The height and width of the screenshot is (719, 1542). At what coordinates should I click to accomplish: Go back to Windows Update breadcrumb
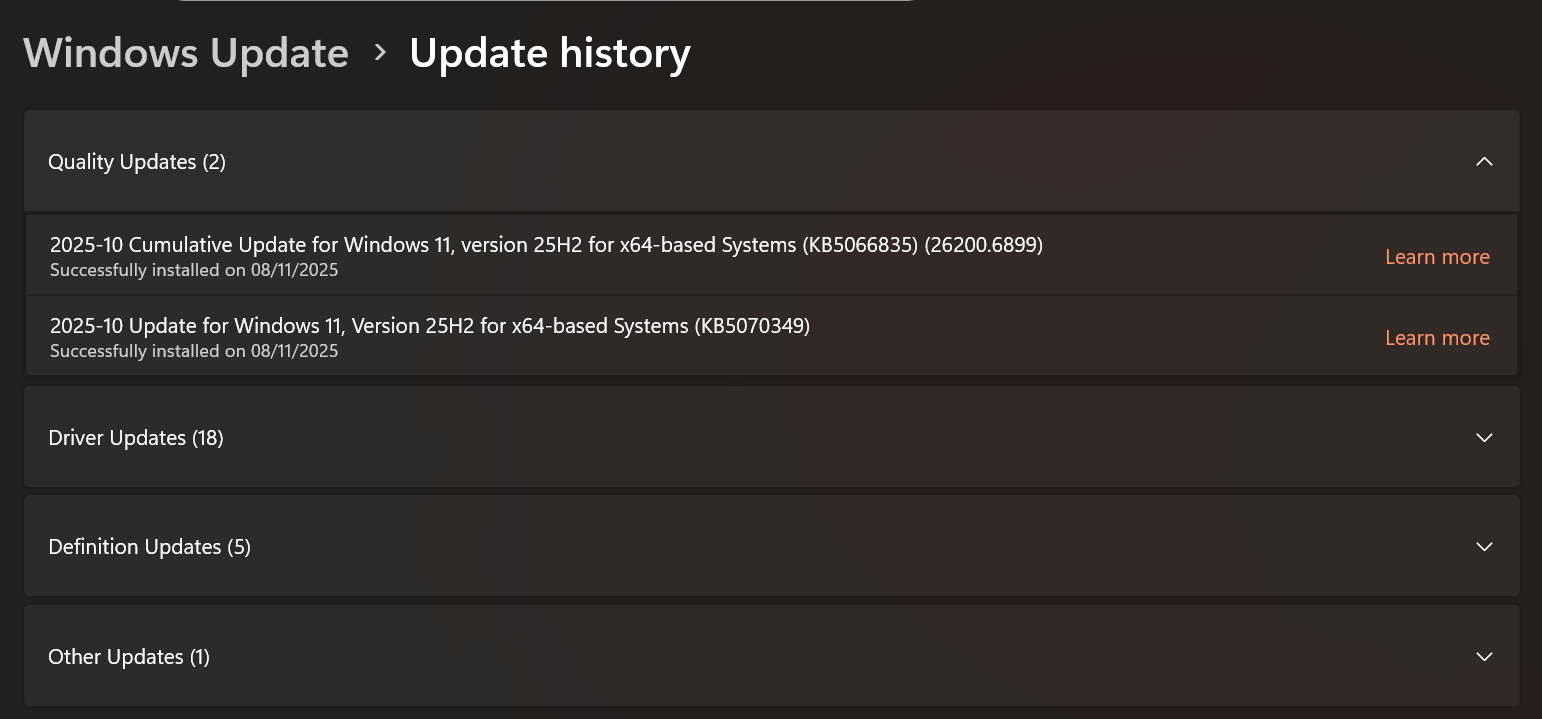(186, 53)
